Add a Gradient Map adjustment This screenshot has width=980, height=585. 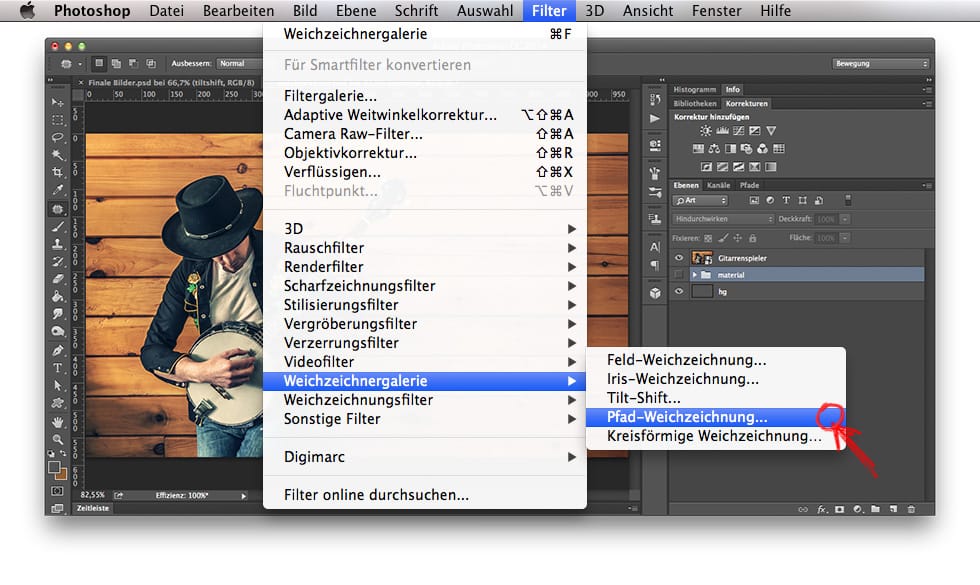pyautogui.click(x=771, y=167)
